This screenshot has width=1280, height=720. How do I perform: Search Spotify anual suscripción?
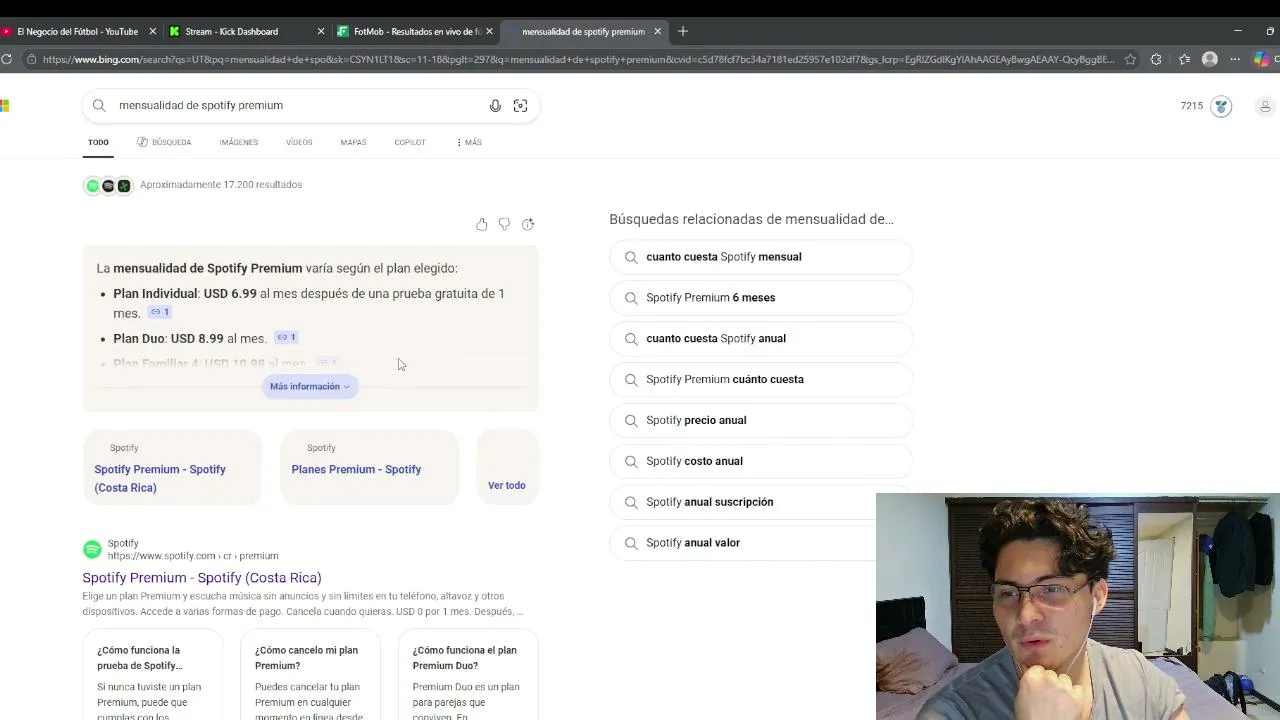tap(743, 502)
